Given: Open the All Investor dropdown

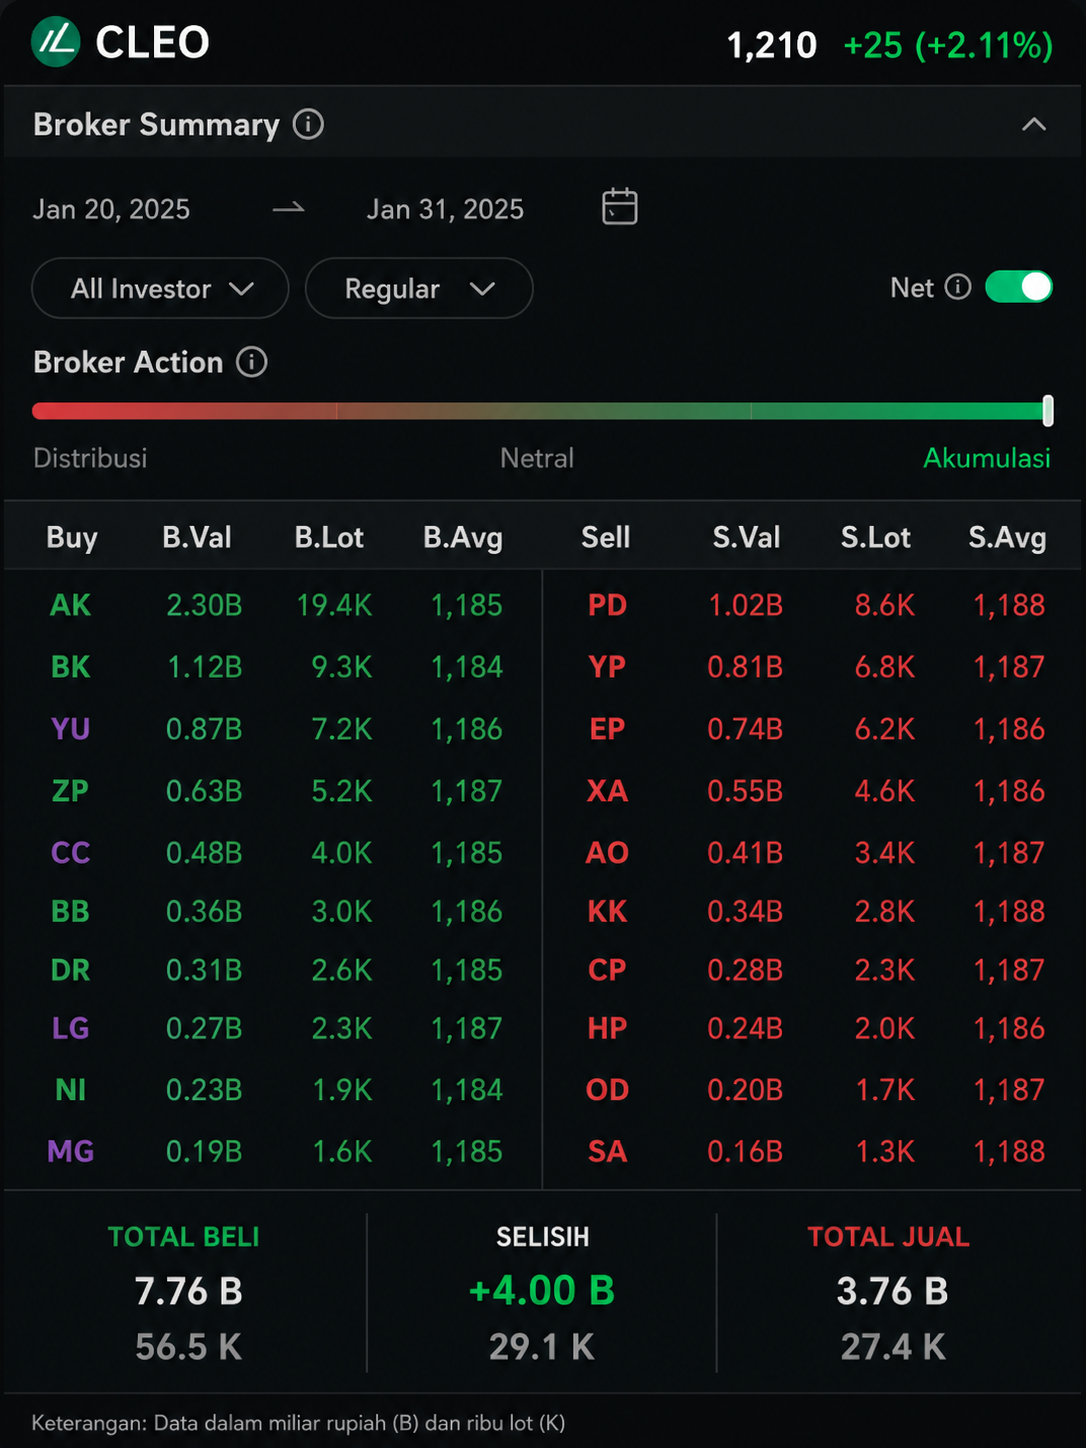Looking at the screenshot, I should coord(160,288).
